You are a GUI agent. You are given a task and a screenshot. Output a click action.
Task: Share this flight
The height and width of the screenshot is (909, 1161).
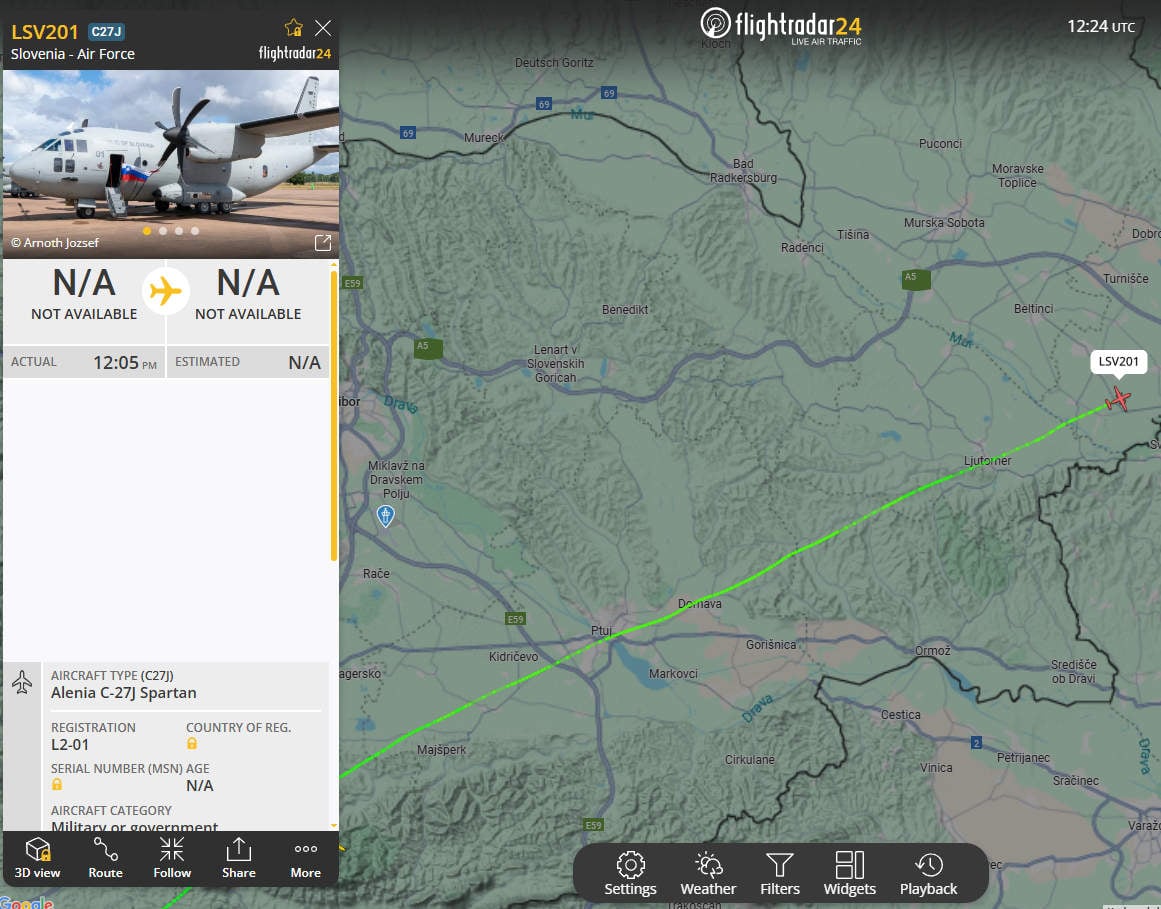coord(238,858)
